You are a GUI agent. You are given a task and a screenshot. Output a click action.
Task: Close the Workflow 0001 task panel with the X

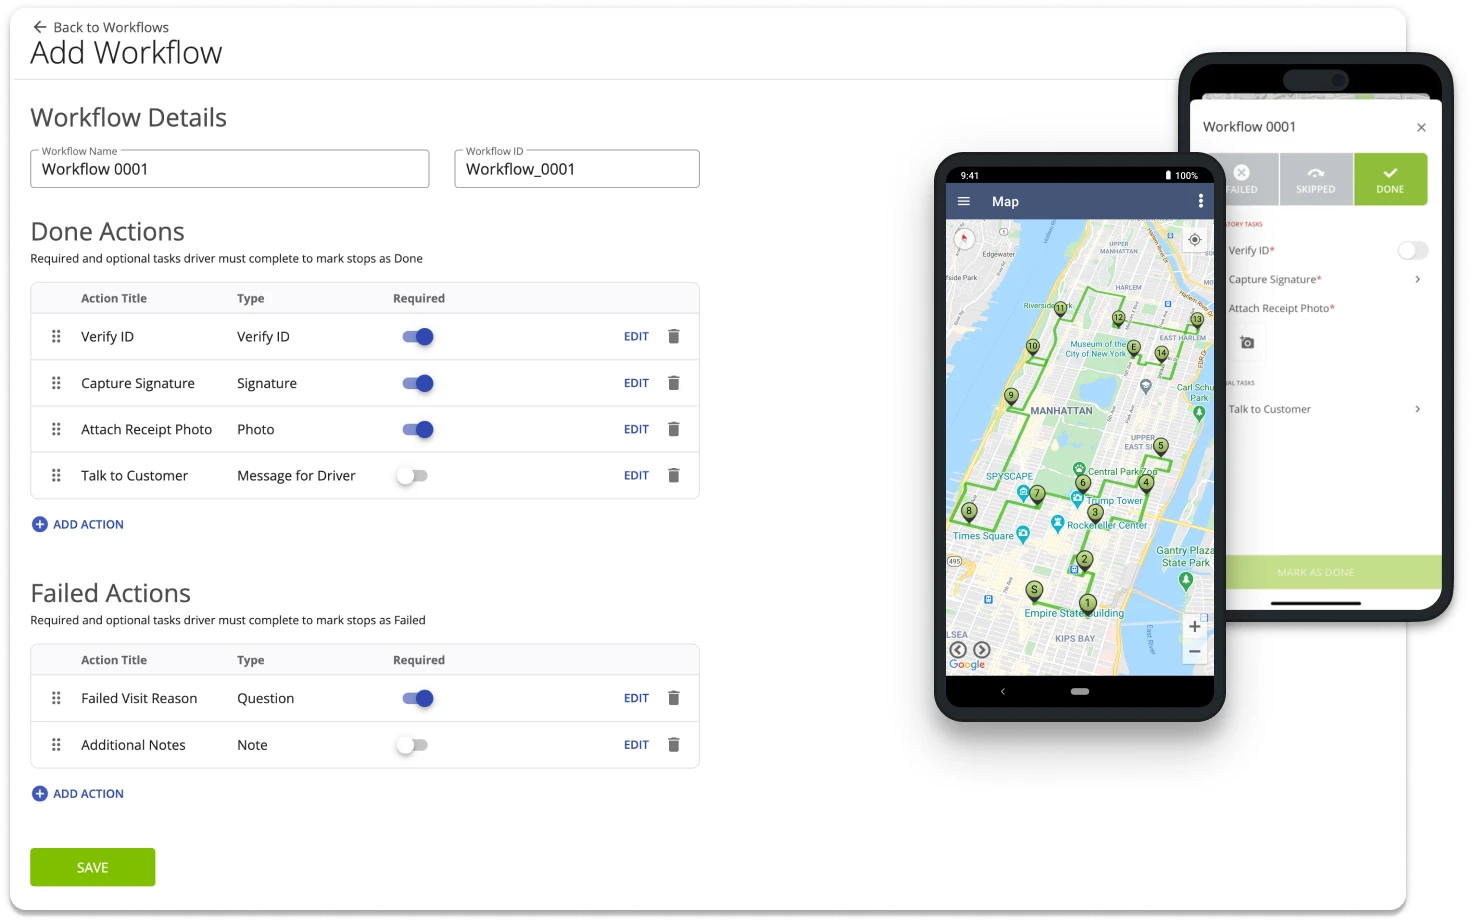(x=1421, y=127)
